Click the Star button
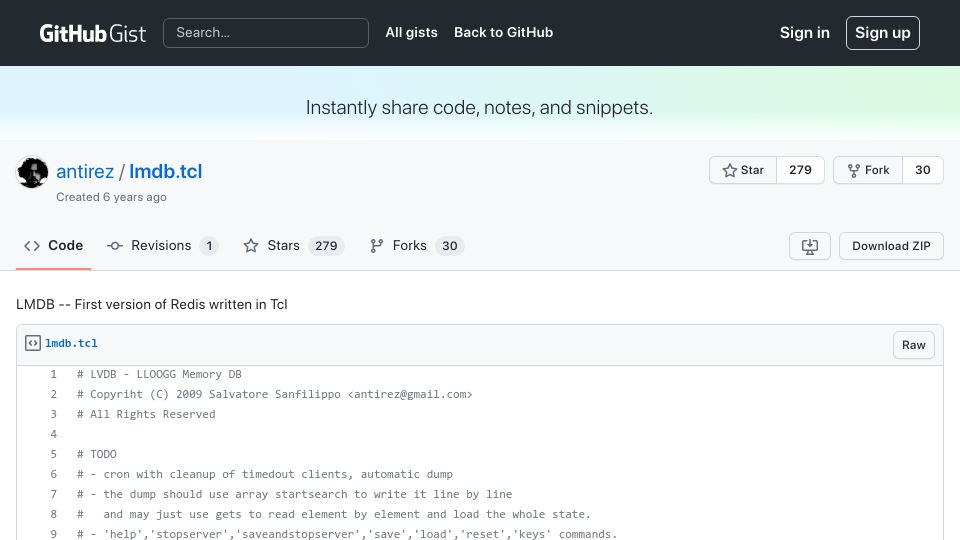 pyautogui.click(x=743, y=170)
